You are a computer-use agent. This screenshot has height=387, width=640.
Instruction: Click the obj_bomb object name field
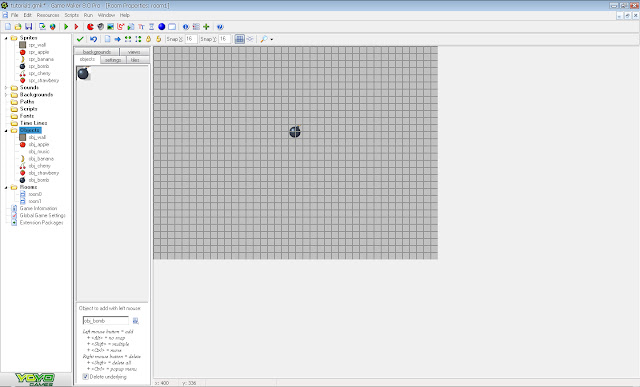click(106, 321)
